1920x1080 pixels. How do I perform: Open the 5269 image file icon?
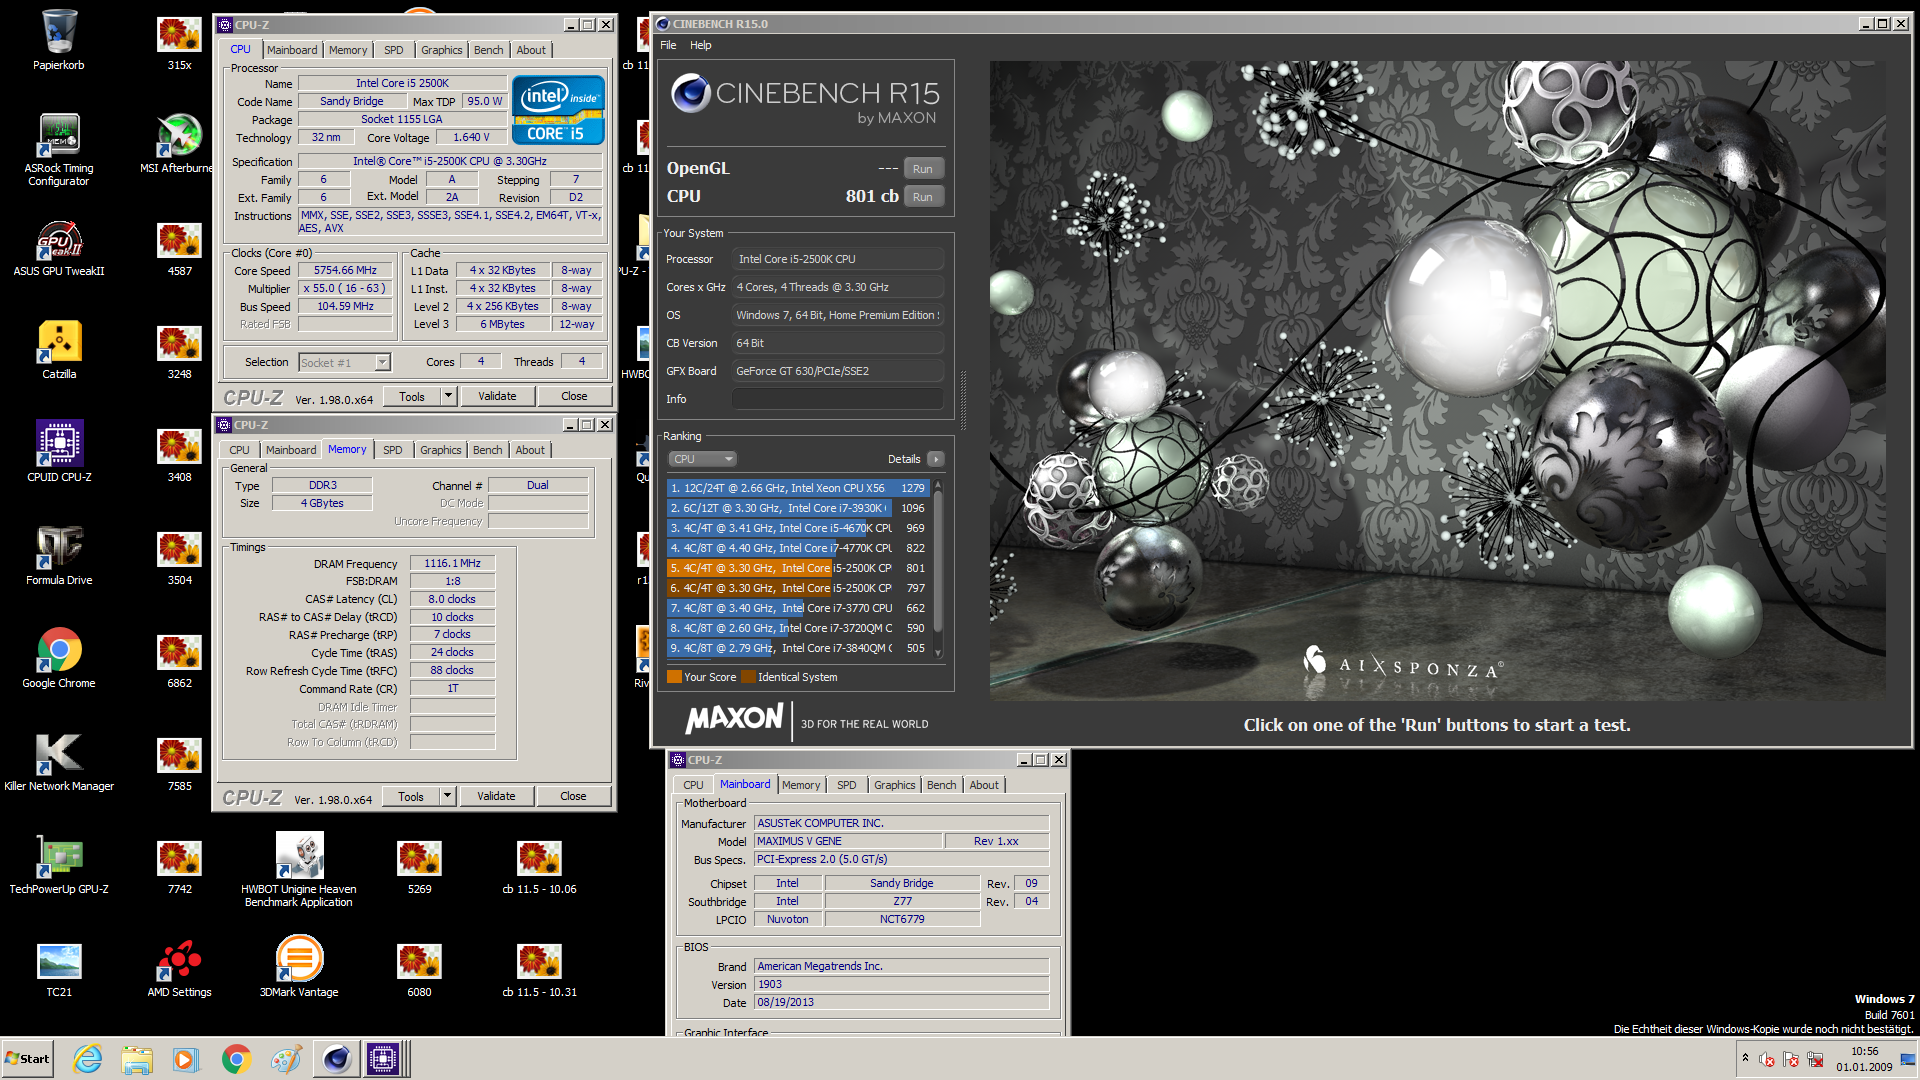coord(419,867)
